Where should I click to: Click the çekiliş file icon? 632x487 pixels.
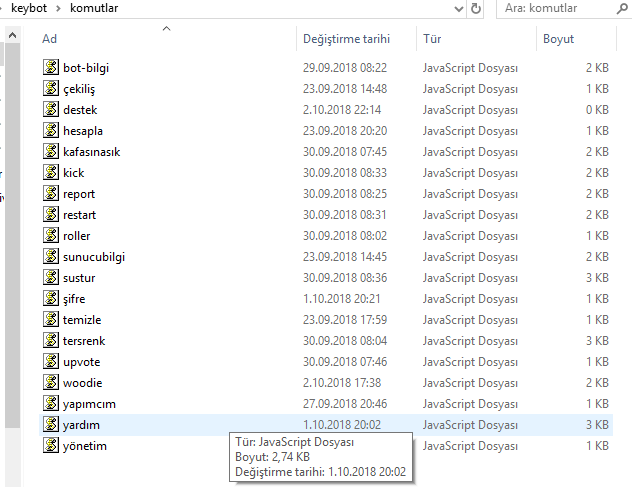51,88
